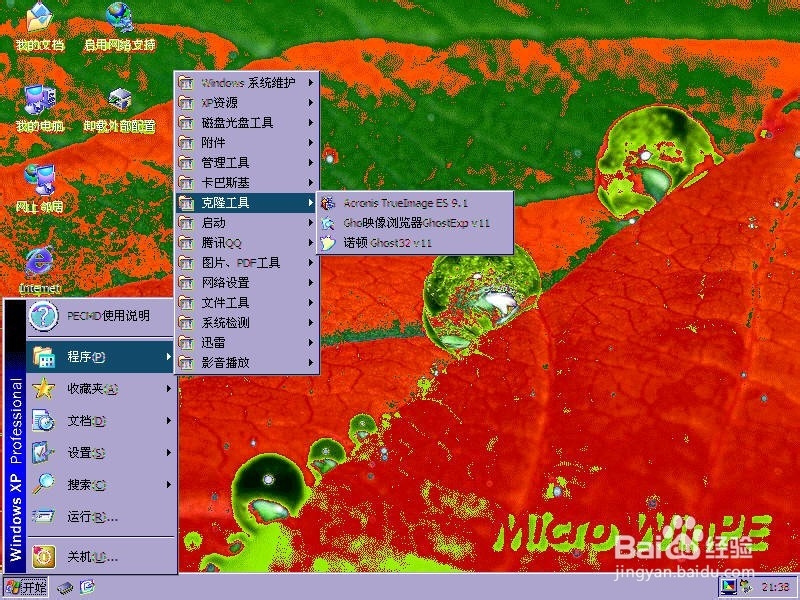
Task: Expand the 收藏夹 submenu arrow
Action: coord(168,389)
